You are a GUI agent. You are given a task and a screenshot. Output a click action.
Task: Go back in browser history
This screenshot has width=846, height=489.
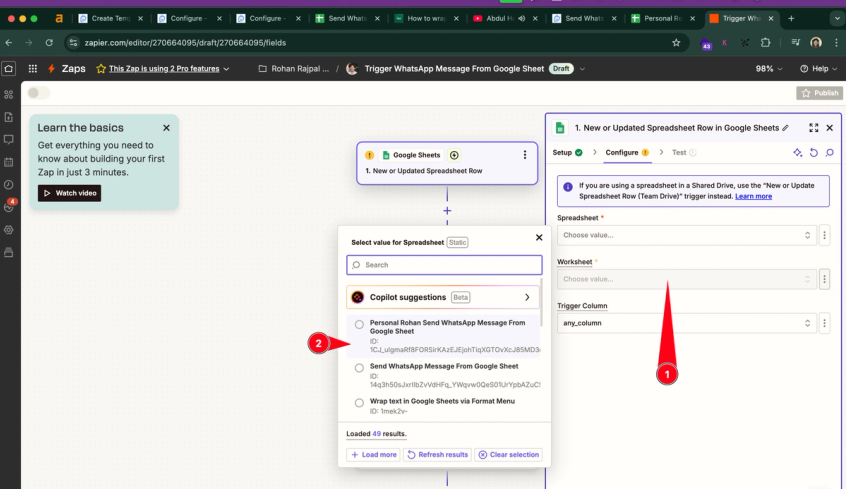pyautogui.click(x=9, y=43)
